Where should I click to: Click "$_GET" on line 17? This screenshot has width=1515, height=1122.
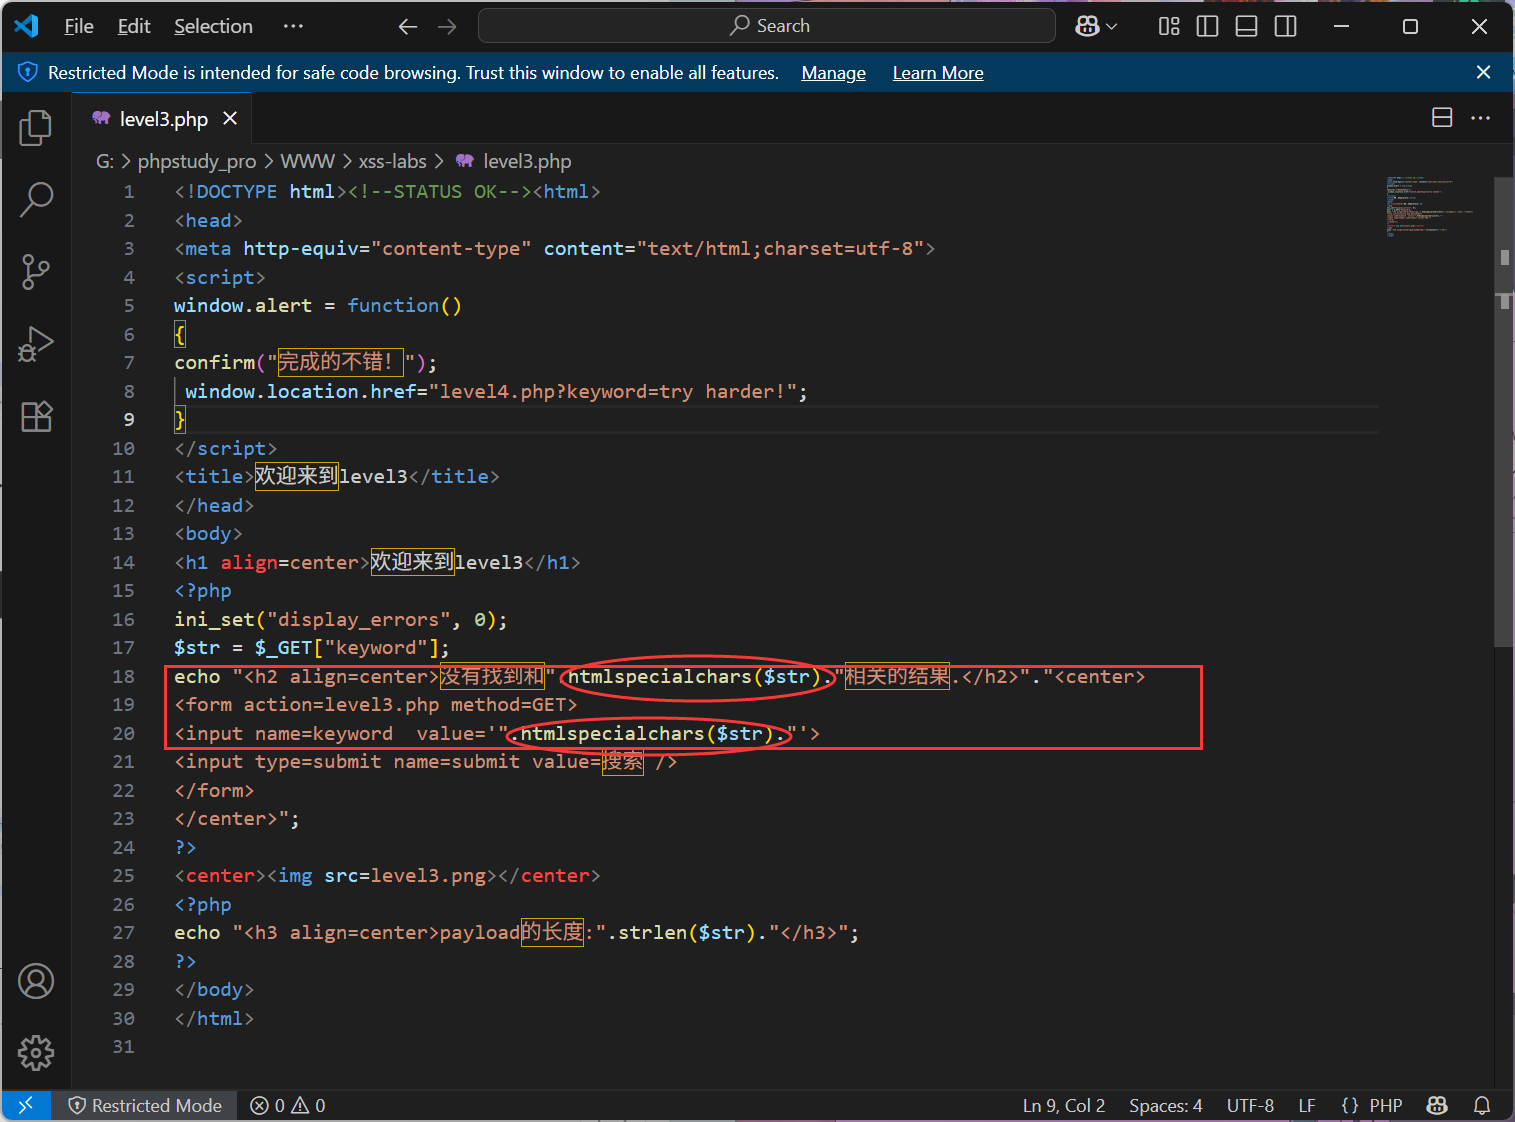coord(284,648)
